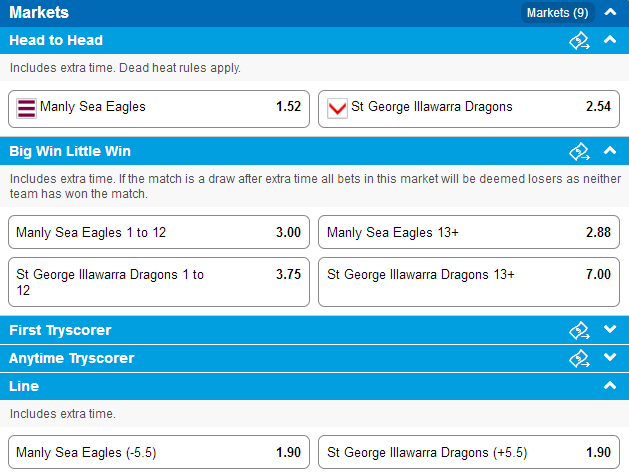
Task: Pick Manly Sea Eagles 1 to 12 odds
Action: click(x=159, y=232)
